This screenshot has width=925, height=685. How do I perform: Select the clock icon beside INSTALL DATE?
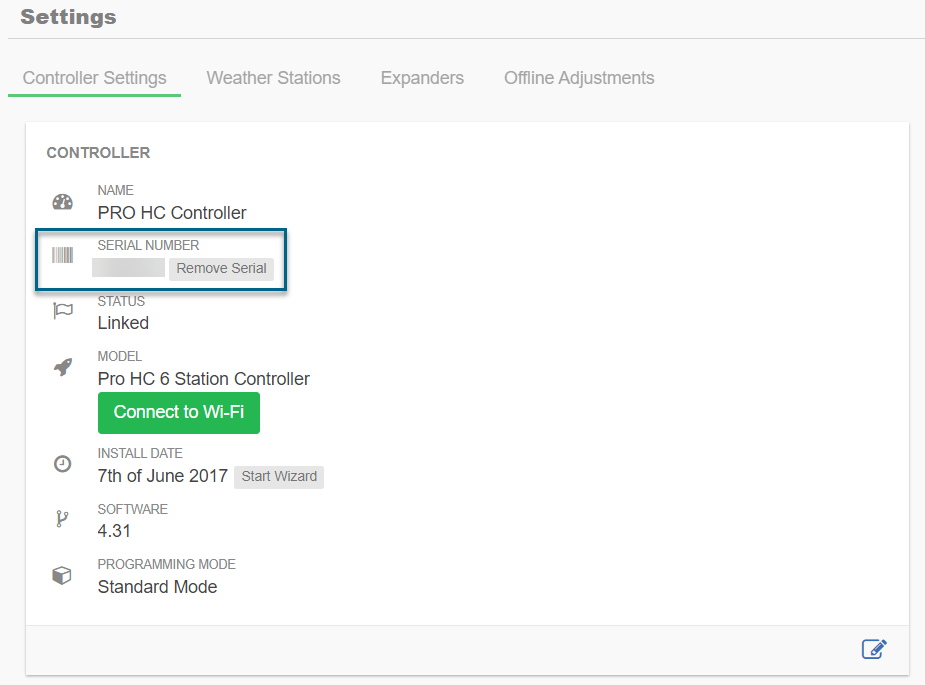pyautogui.click(x=62, y=464)
